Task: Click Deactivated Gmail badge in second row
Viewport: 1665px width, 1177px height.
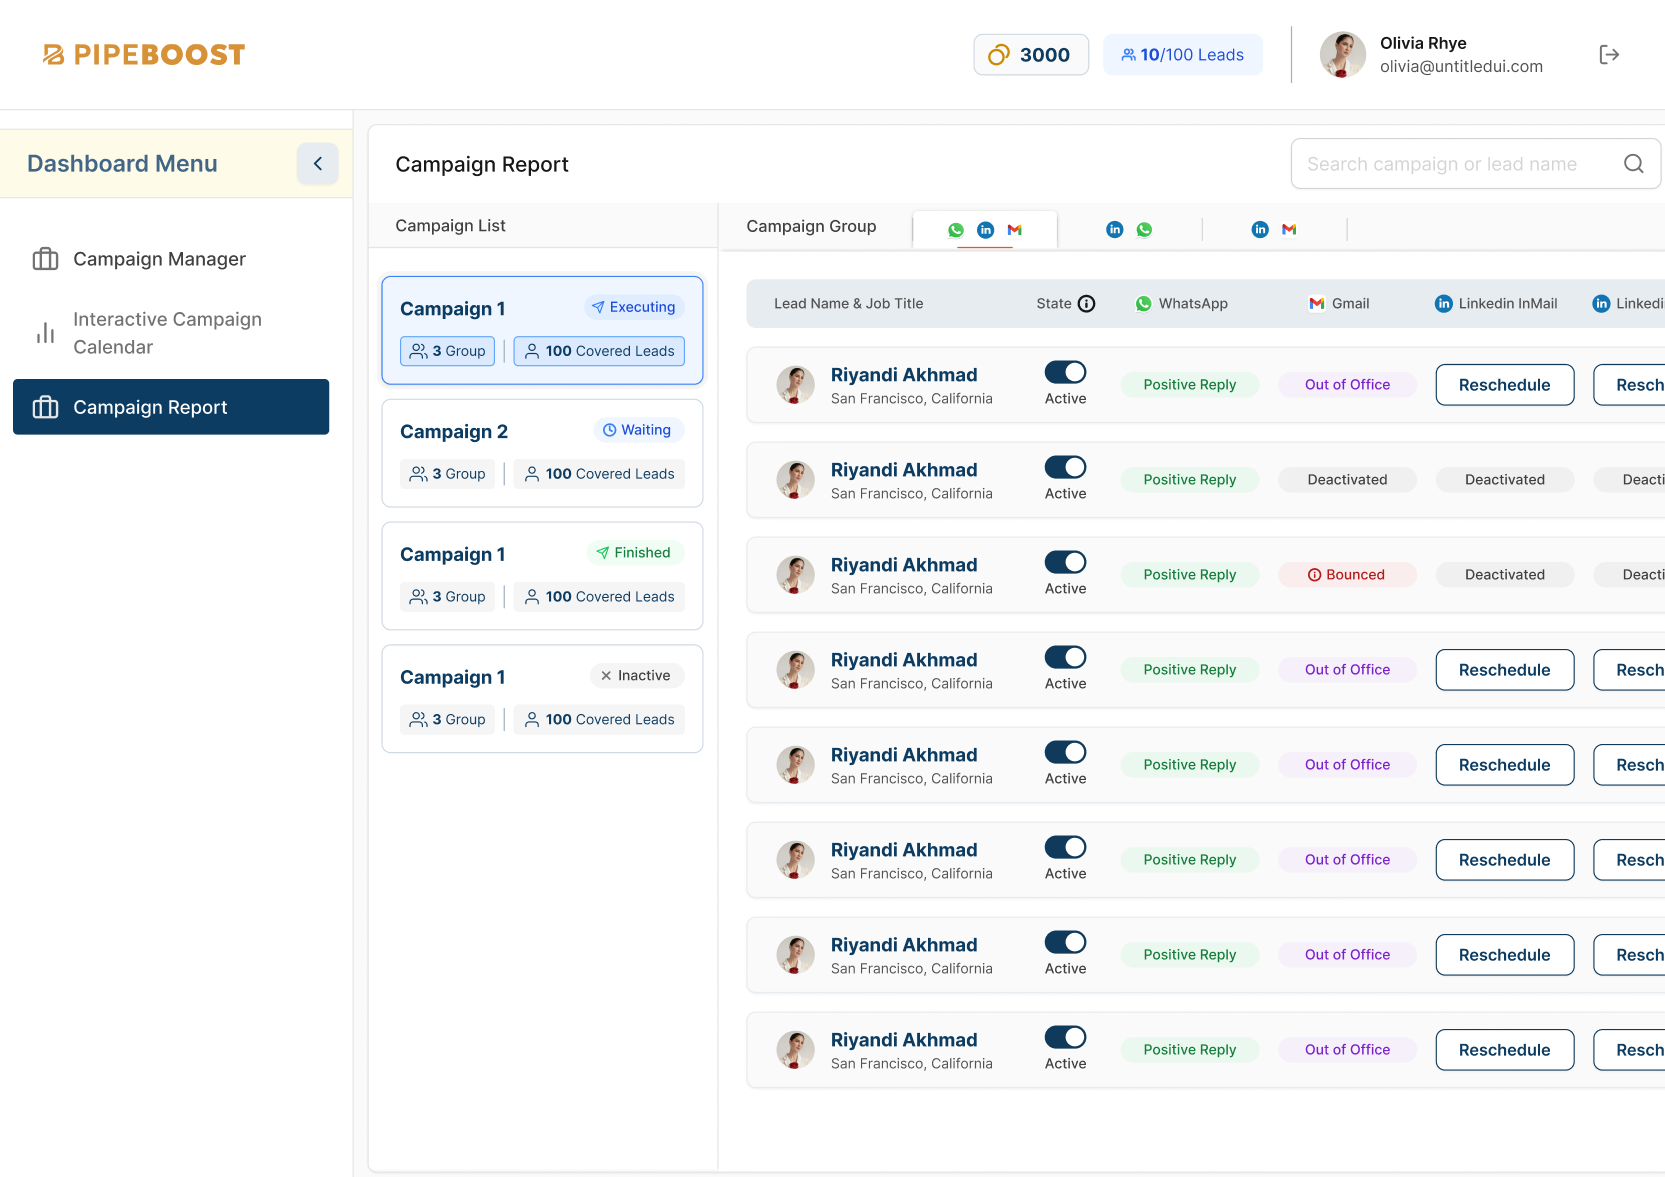Action: [x=1347, y=480]
